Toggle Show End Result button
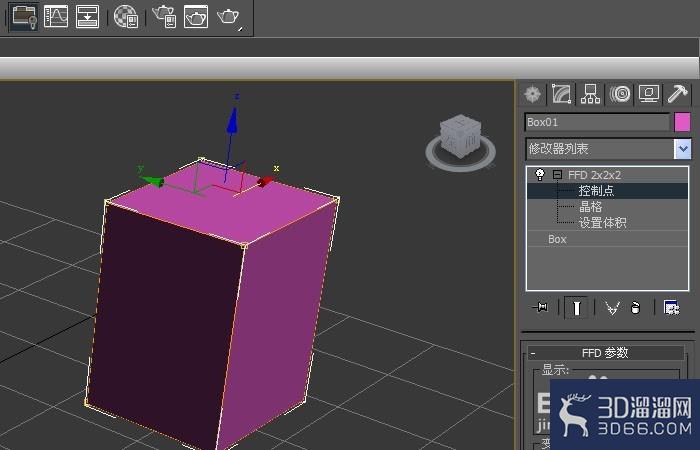This screenshot has width=700, height=450. coord(576,308)
